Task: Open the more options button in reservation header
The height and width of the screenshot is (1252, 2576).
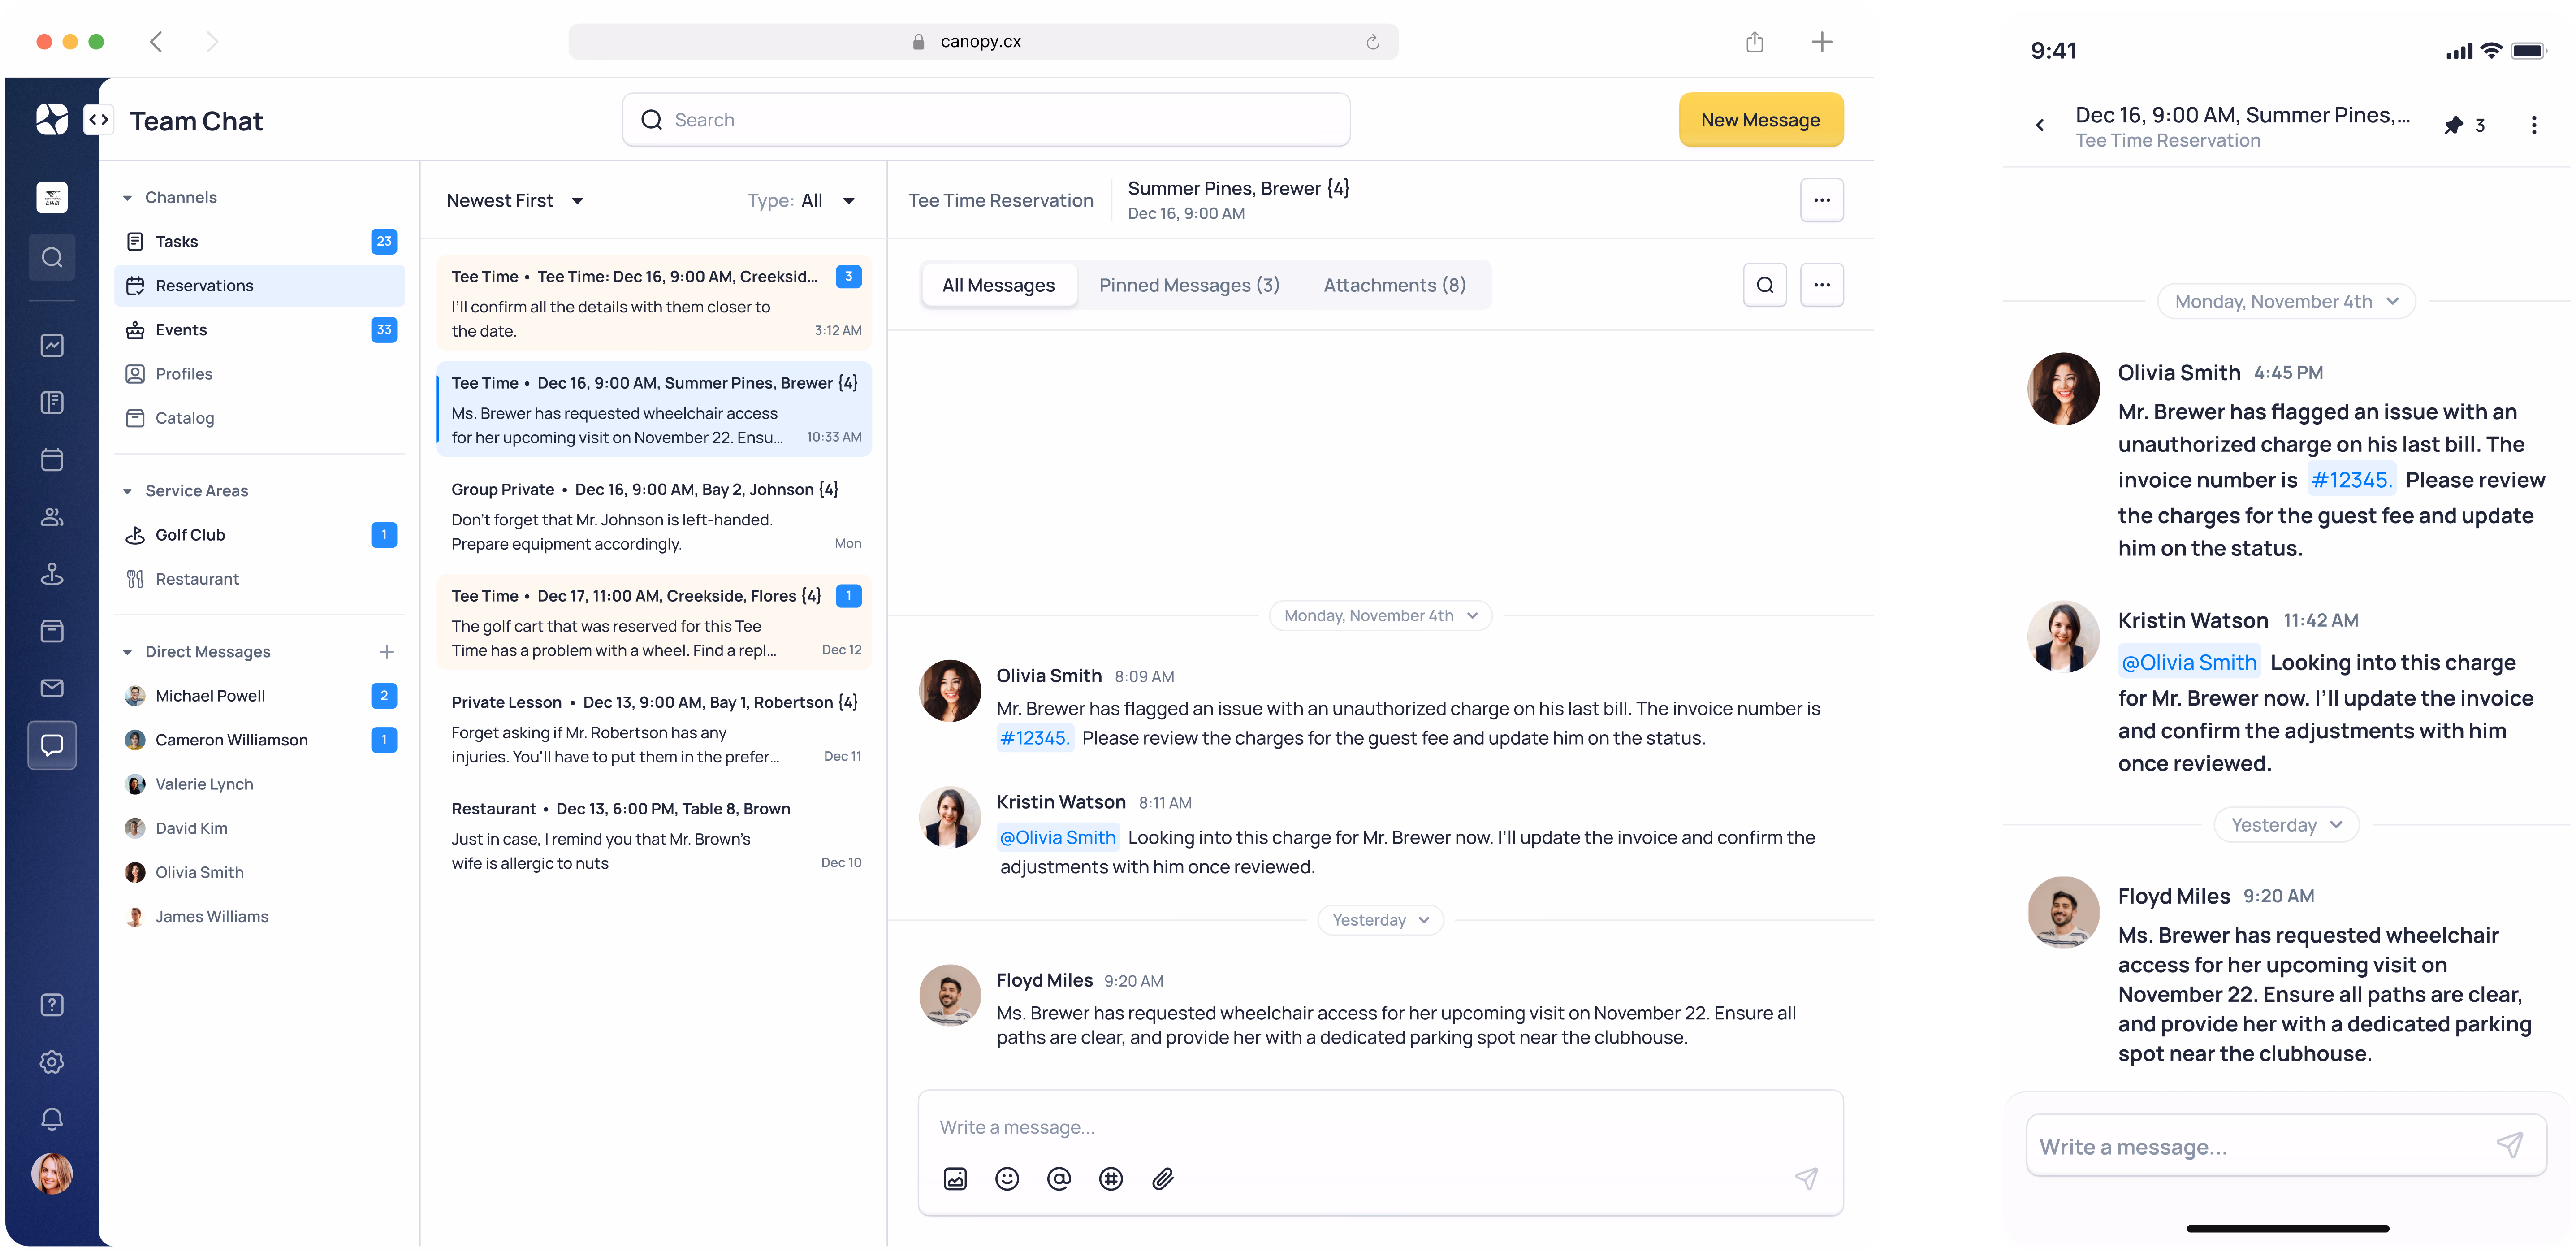Action: coord(1822,201)
